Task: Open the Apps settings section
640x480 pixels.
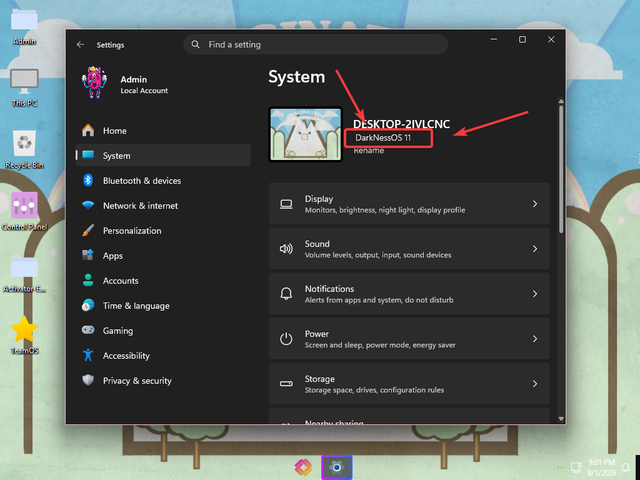Action: click(x=163, y=256)
